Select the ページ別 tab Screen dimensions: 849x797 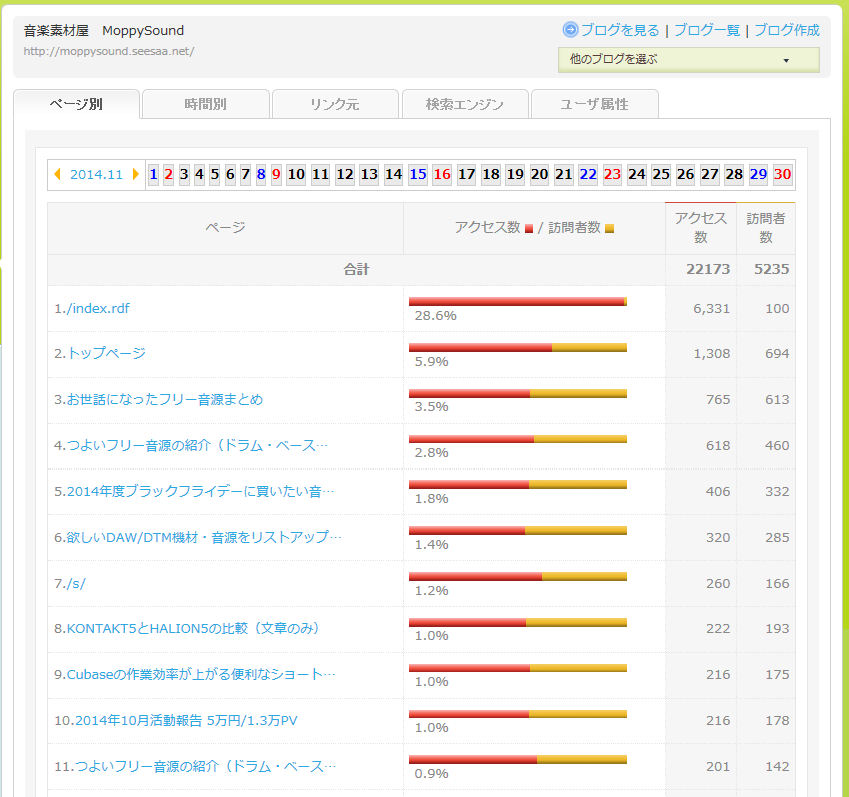[76, 104]
